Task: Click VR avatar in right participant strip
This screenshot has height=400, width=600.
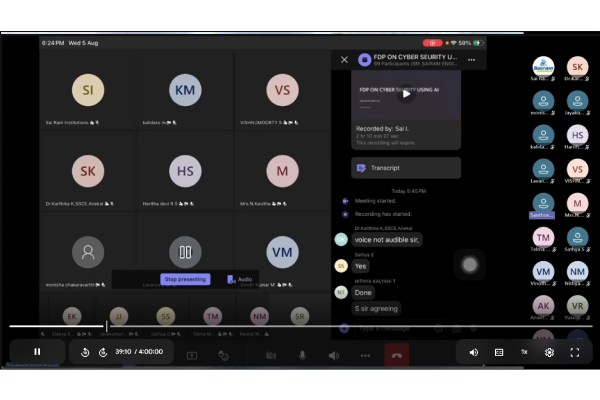Action: click(577, 305)
